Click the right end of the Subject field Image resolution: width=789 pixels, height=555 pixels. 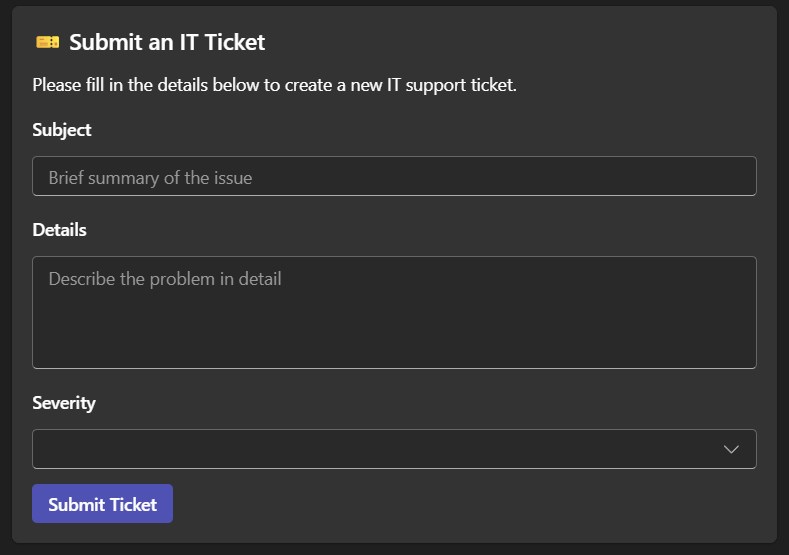(x=720, y=176)
